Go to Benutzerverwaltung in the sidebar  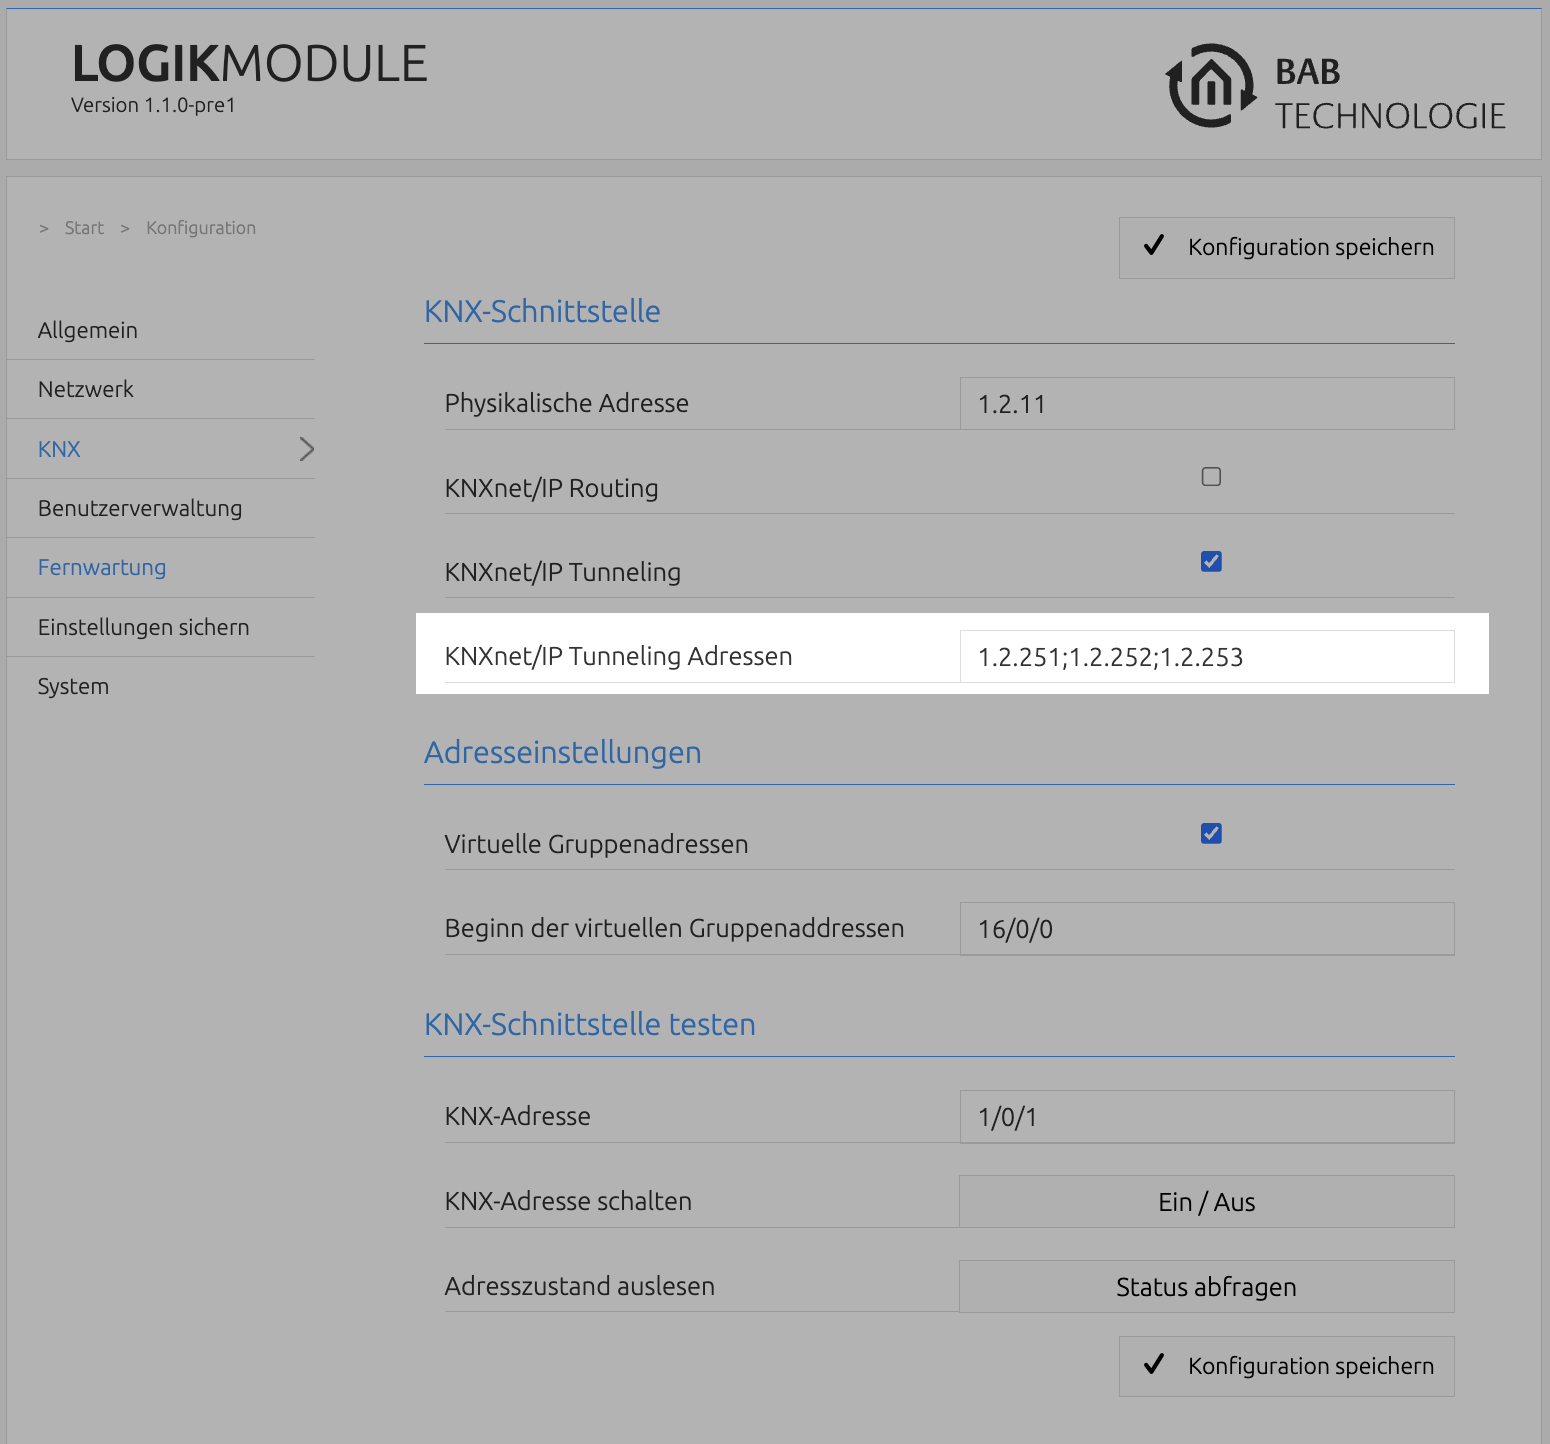[140, 508]
